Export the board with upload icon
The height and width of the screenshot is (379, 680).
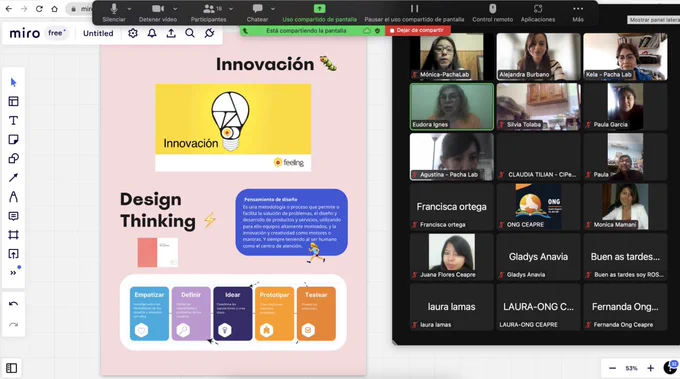[x=171, y=33]
